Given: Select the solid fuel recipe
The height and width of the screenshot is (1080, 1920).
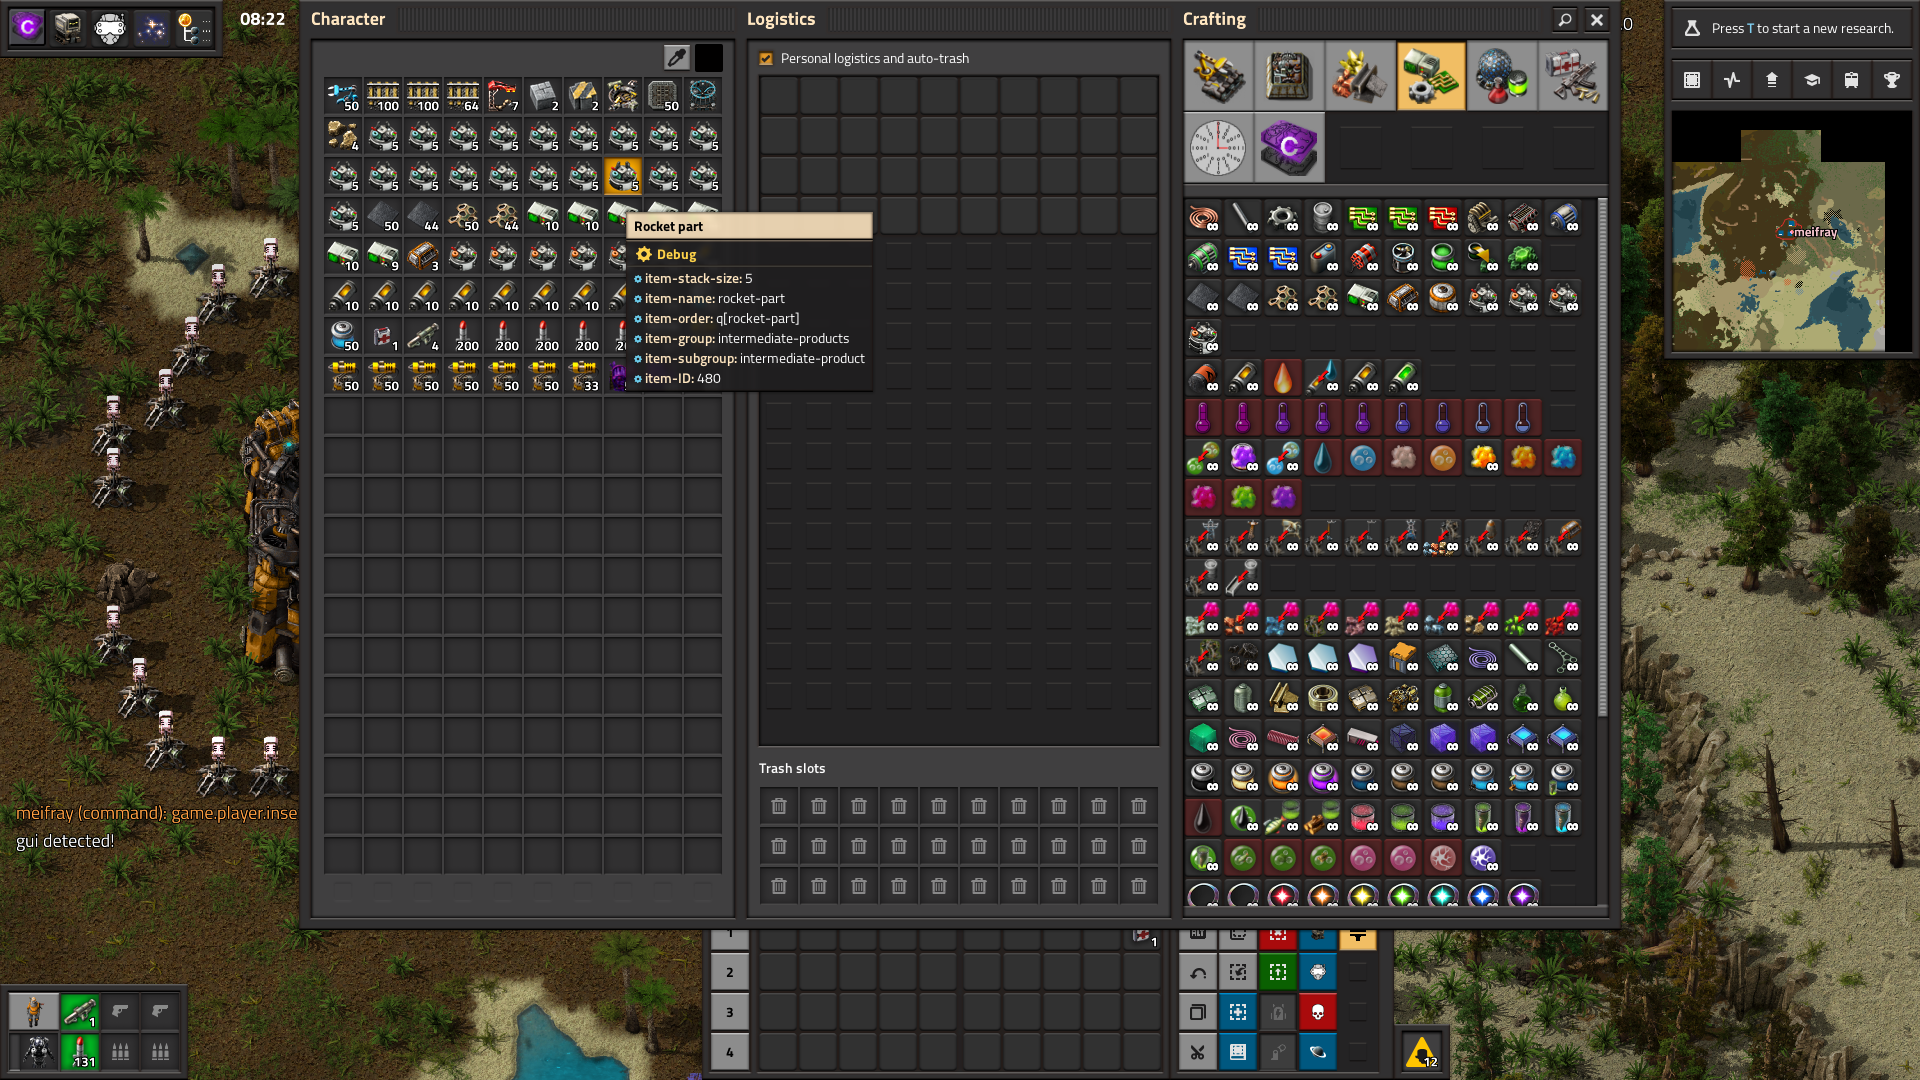Looking at the screenshot, I should click(x=1203, y=377).
